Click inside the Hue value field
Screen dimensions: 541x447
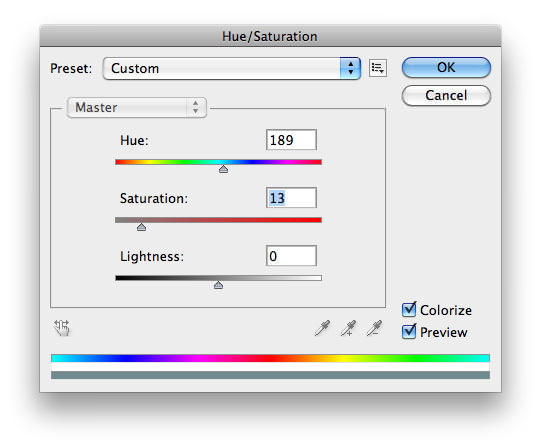pos(291,140)
